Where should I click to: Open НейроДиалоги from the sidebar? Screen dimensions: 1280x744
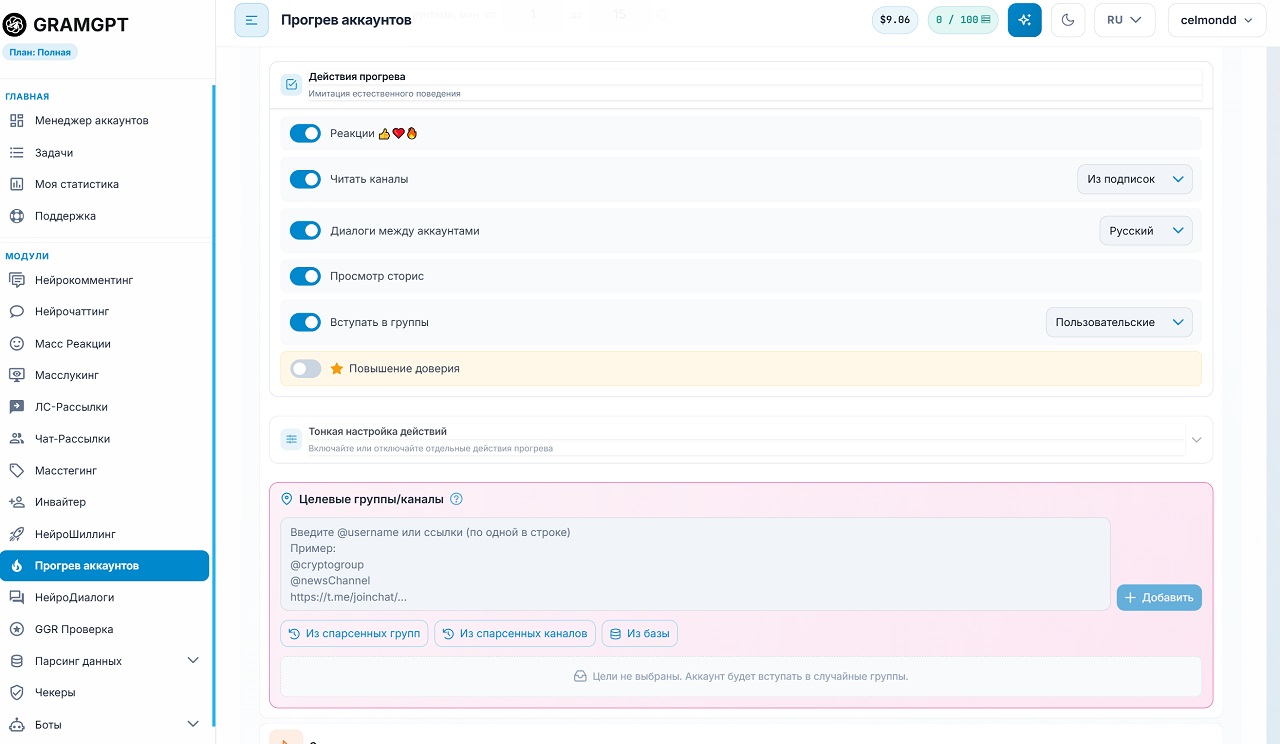click(105, 597)
